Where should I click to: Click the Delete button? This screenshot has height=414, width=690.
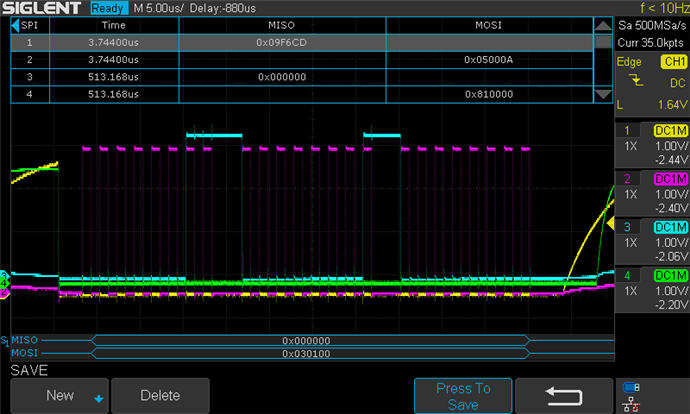(160, 396)
